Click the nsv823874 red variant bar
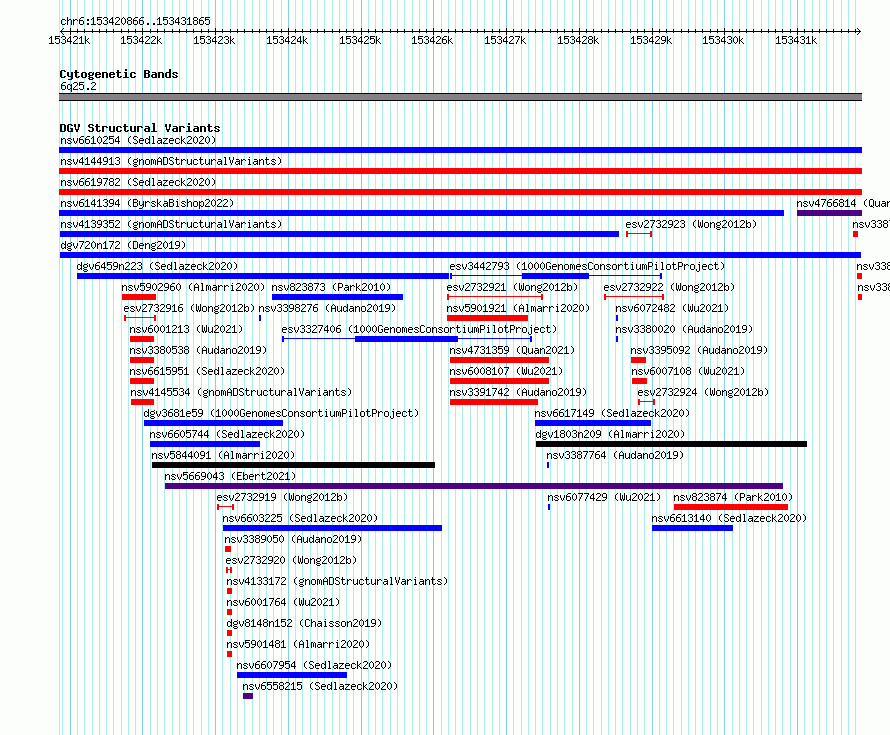The image size is (890, 735). coord(731,507)
